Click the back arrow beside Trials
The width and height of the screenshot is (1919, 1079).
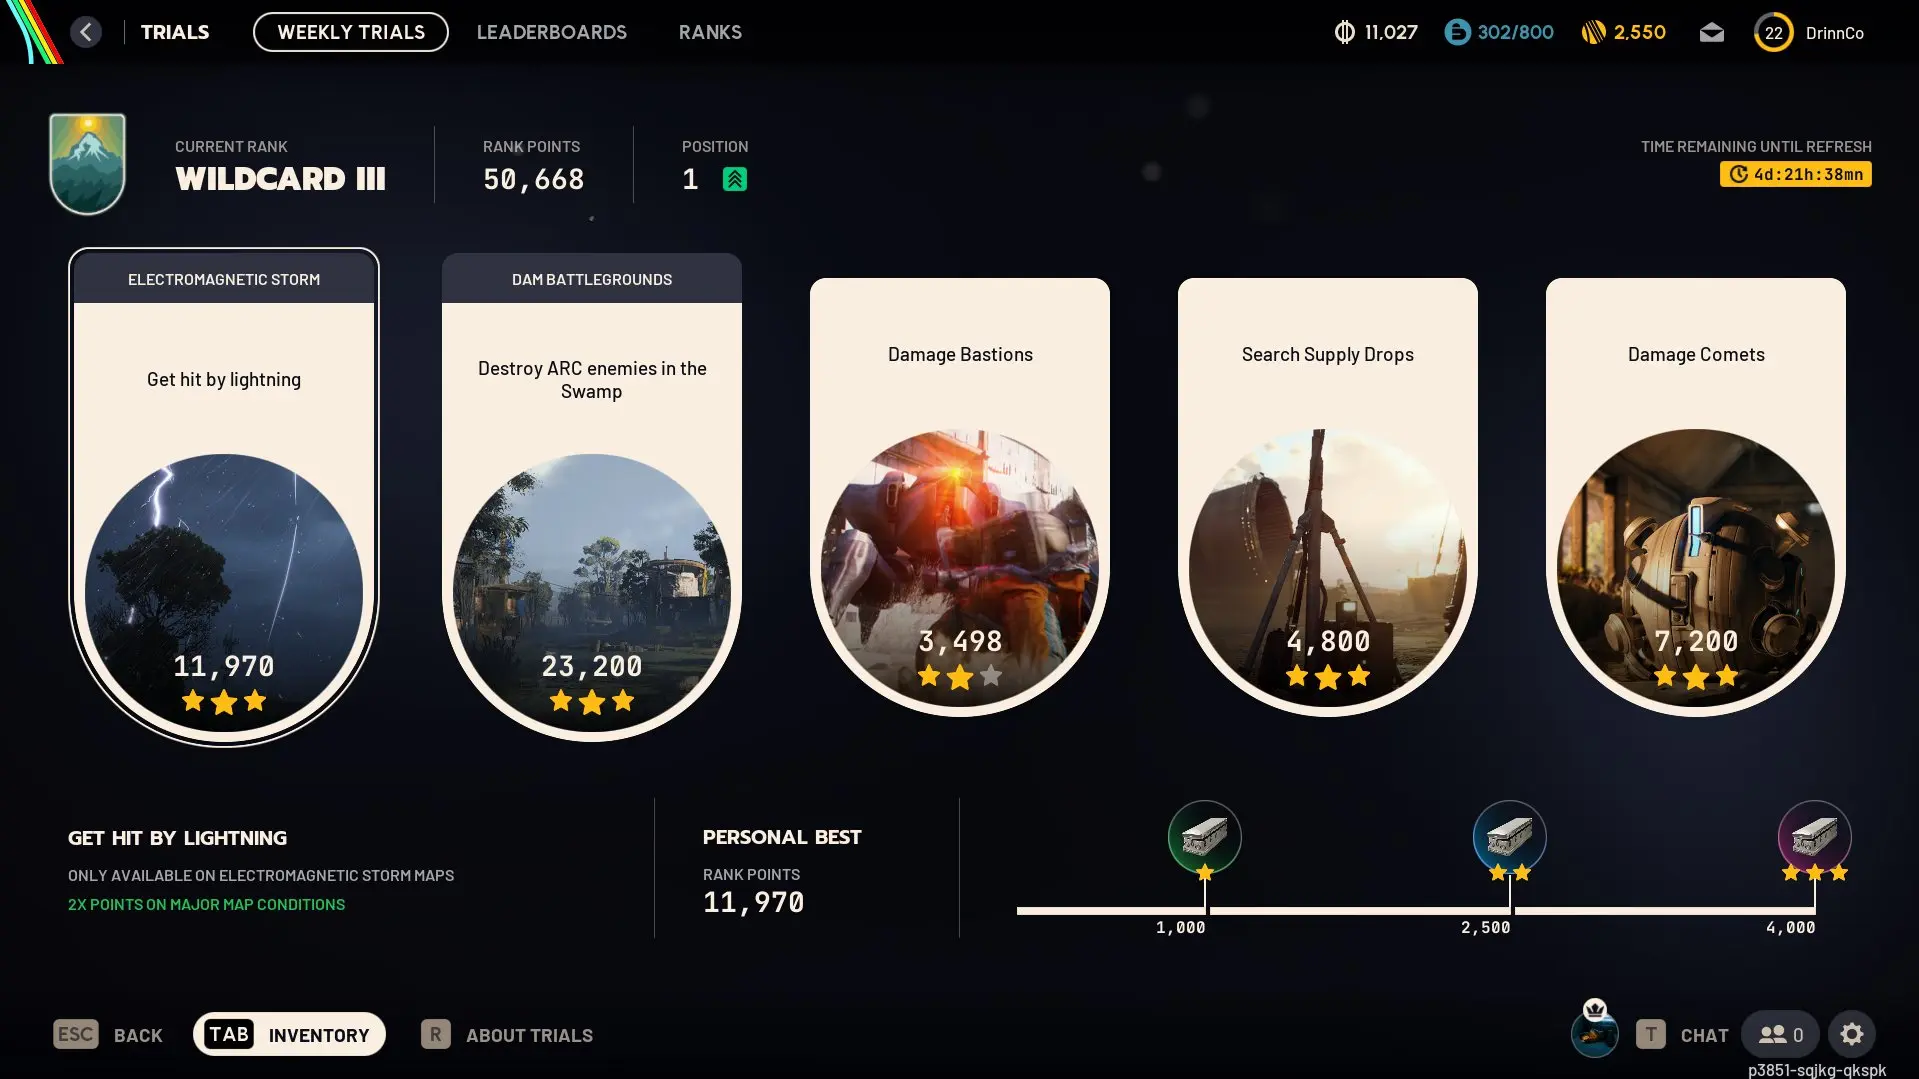[86, 32]
